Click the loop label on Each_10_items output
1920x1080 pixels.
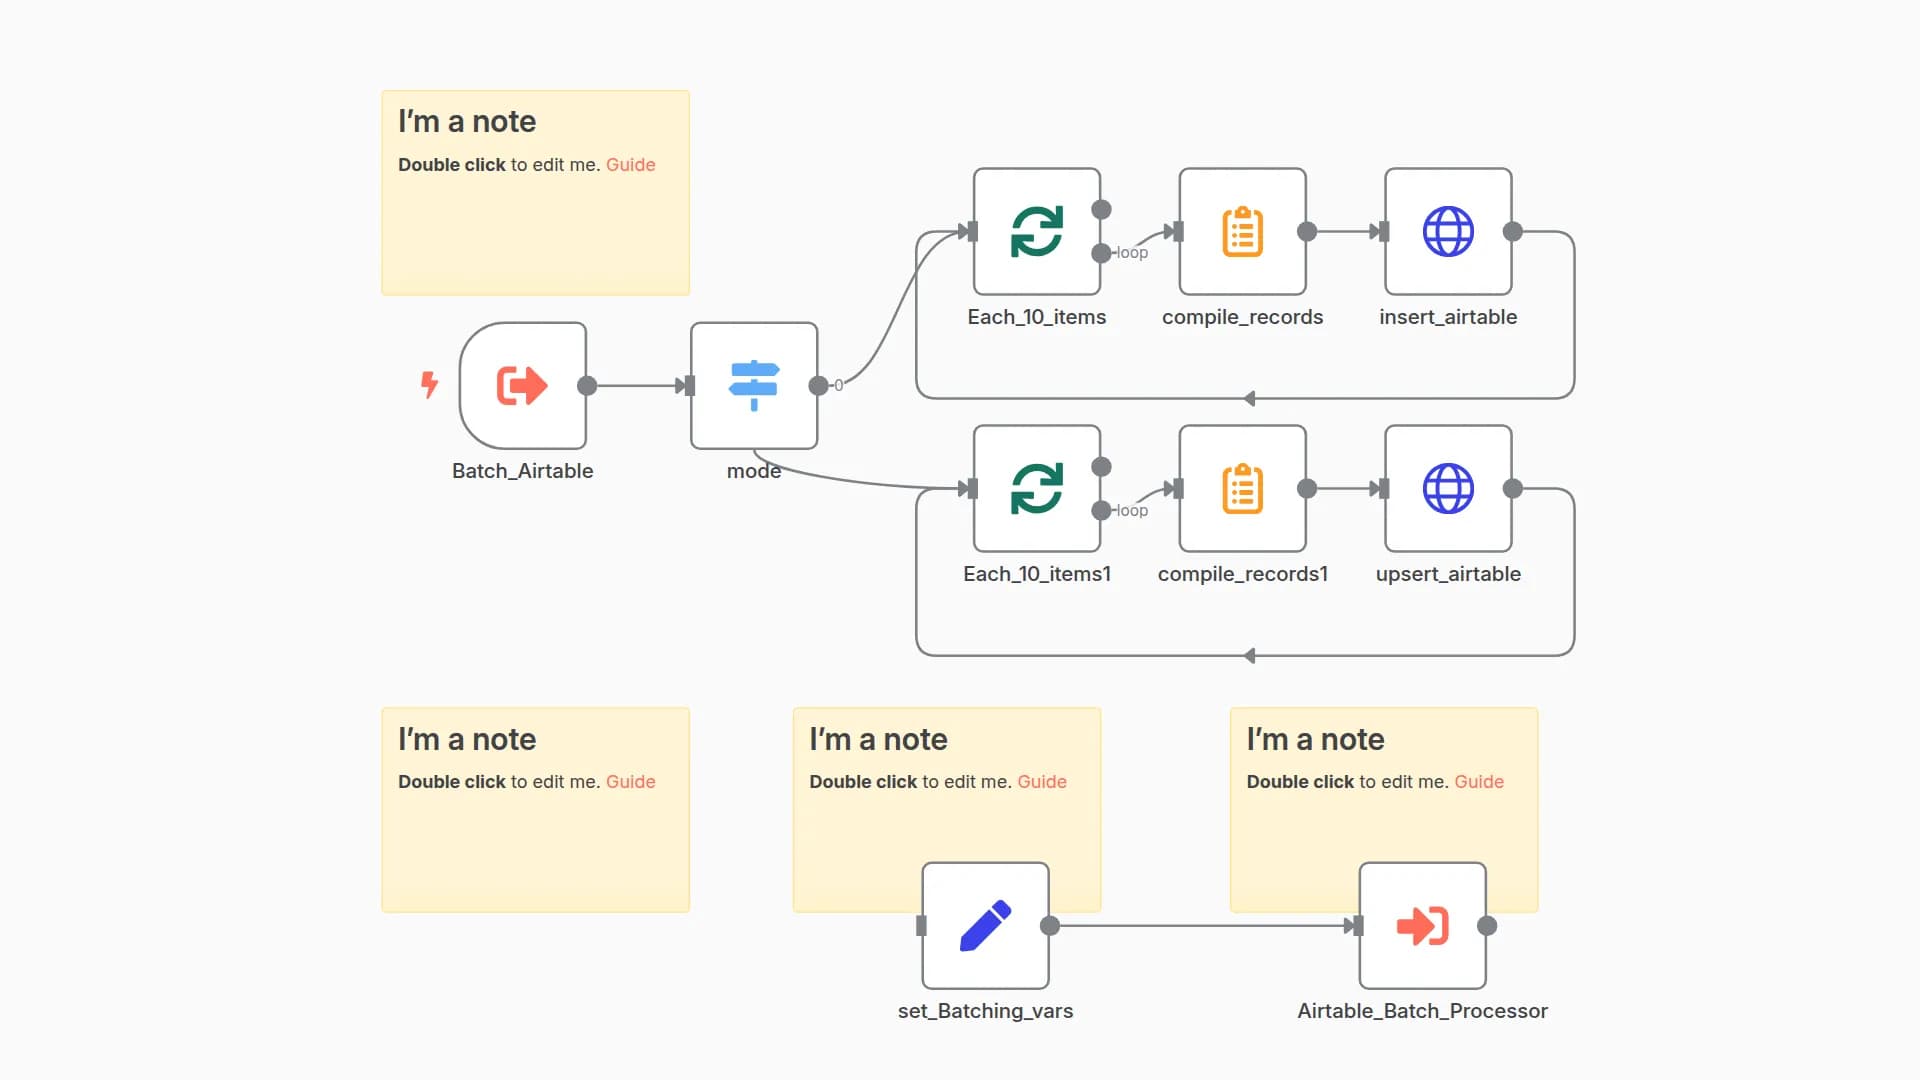(1132, 253)
